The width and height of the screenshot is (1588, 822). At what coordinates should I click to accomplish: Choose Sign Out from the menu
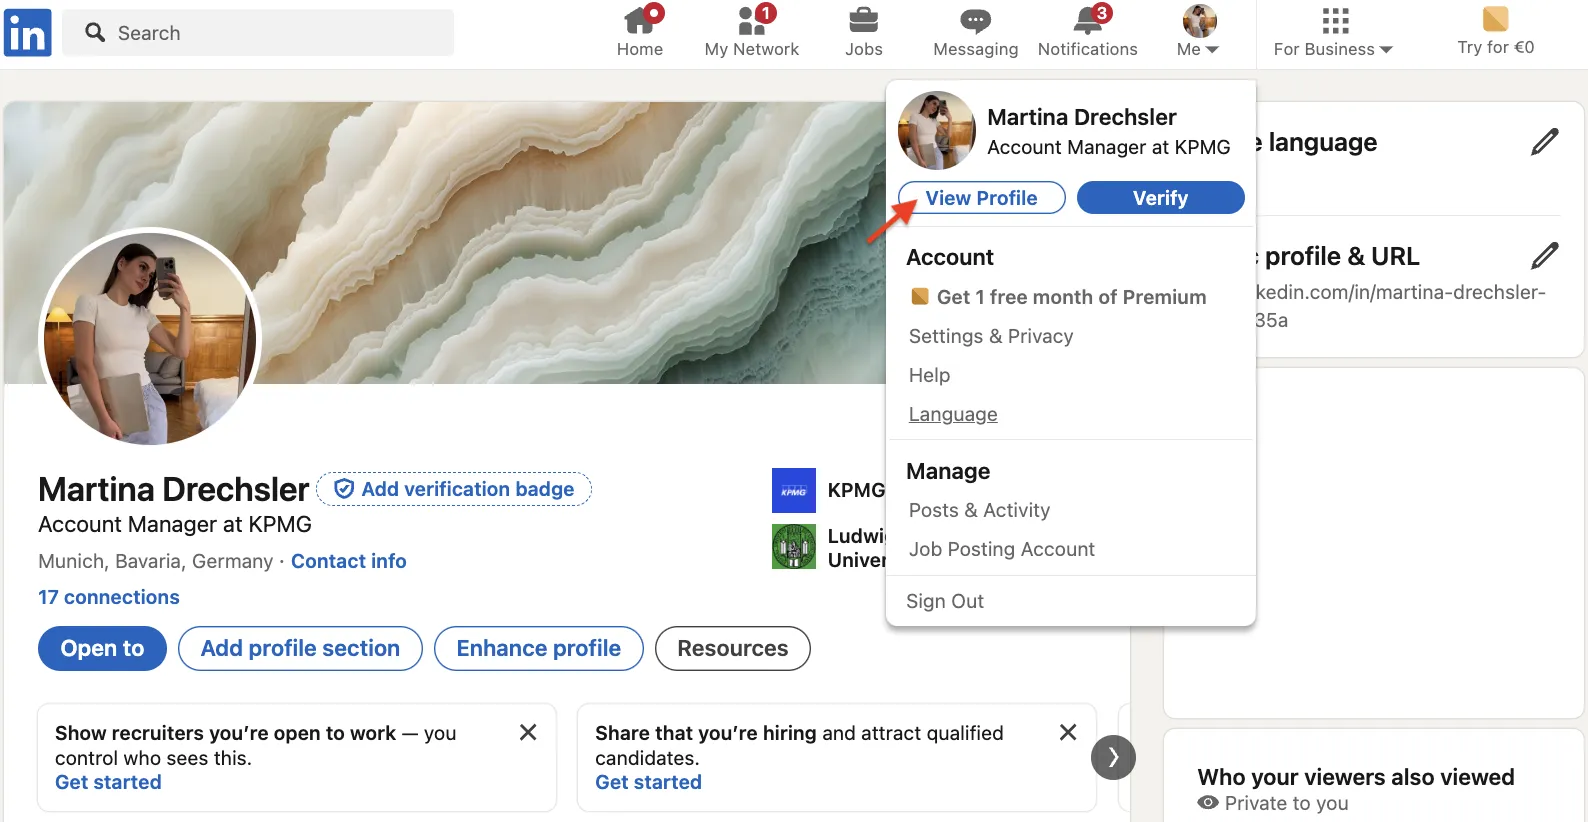945,601
